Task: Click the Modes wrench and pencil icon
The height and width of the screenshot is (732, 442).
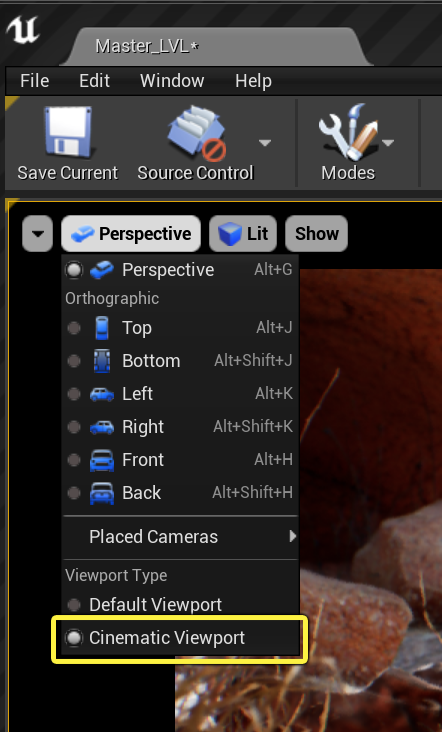Action: [348, 132]
